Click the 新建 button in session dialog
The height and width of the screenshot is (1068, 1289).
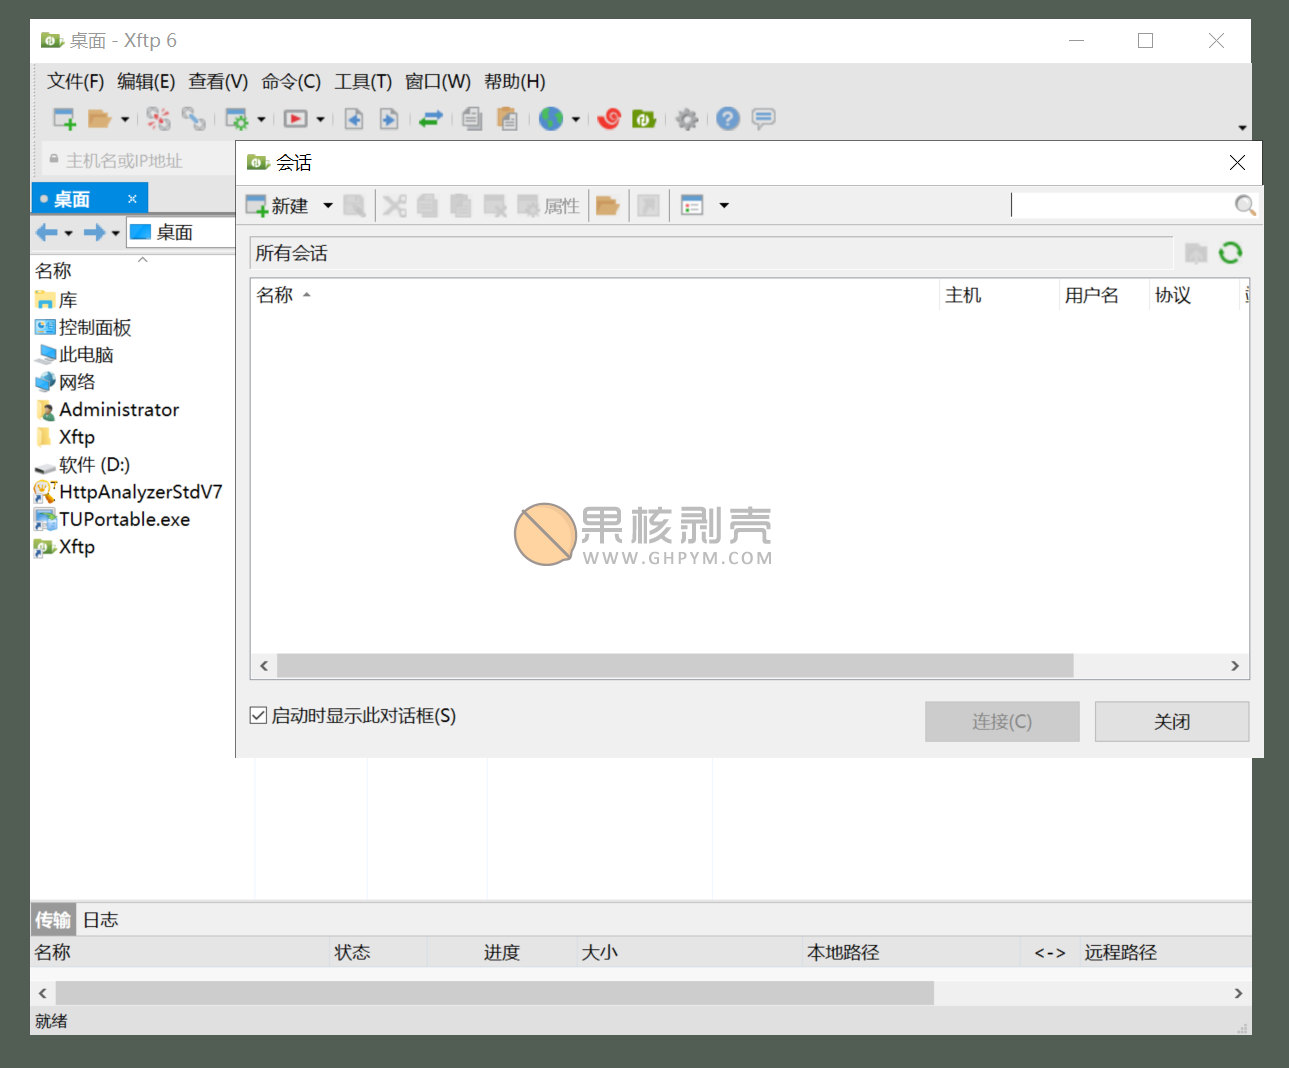click(278, 206)
